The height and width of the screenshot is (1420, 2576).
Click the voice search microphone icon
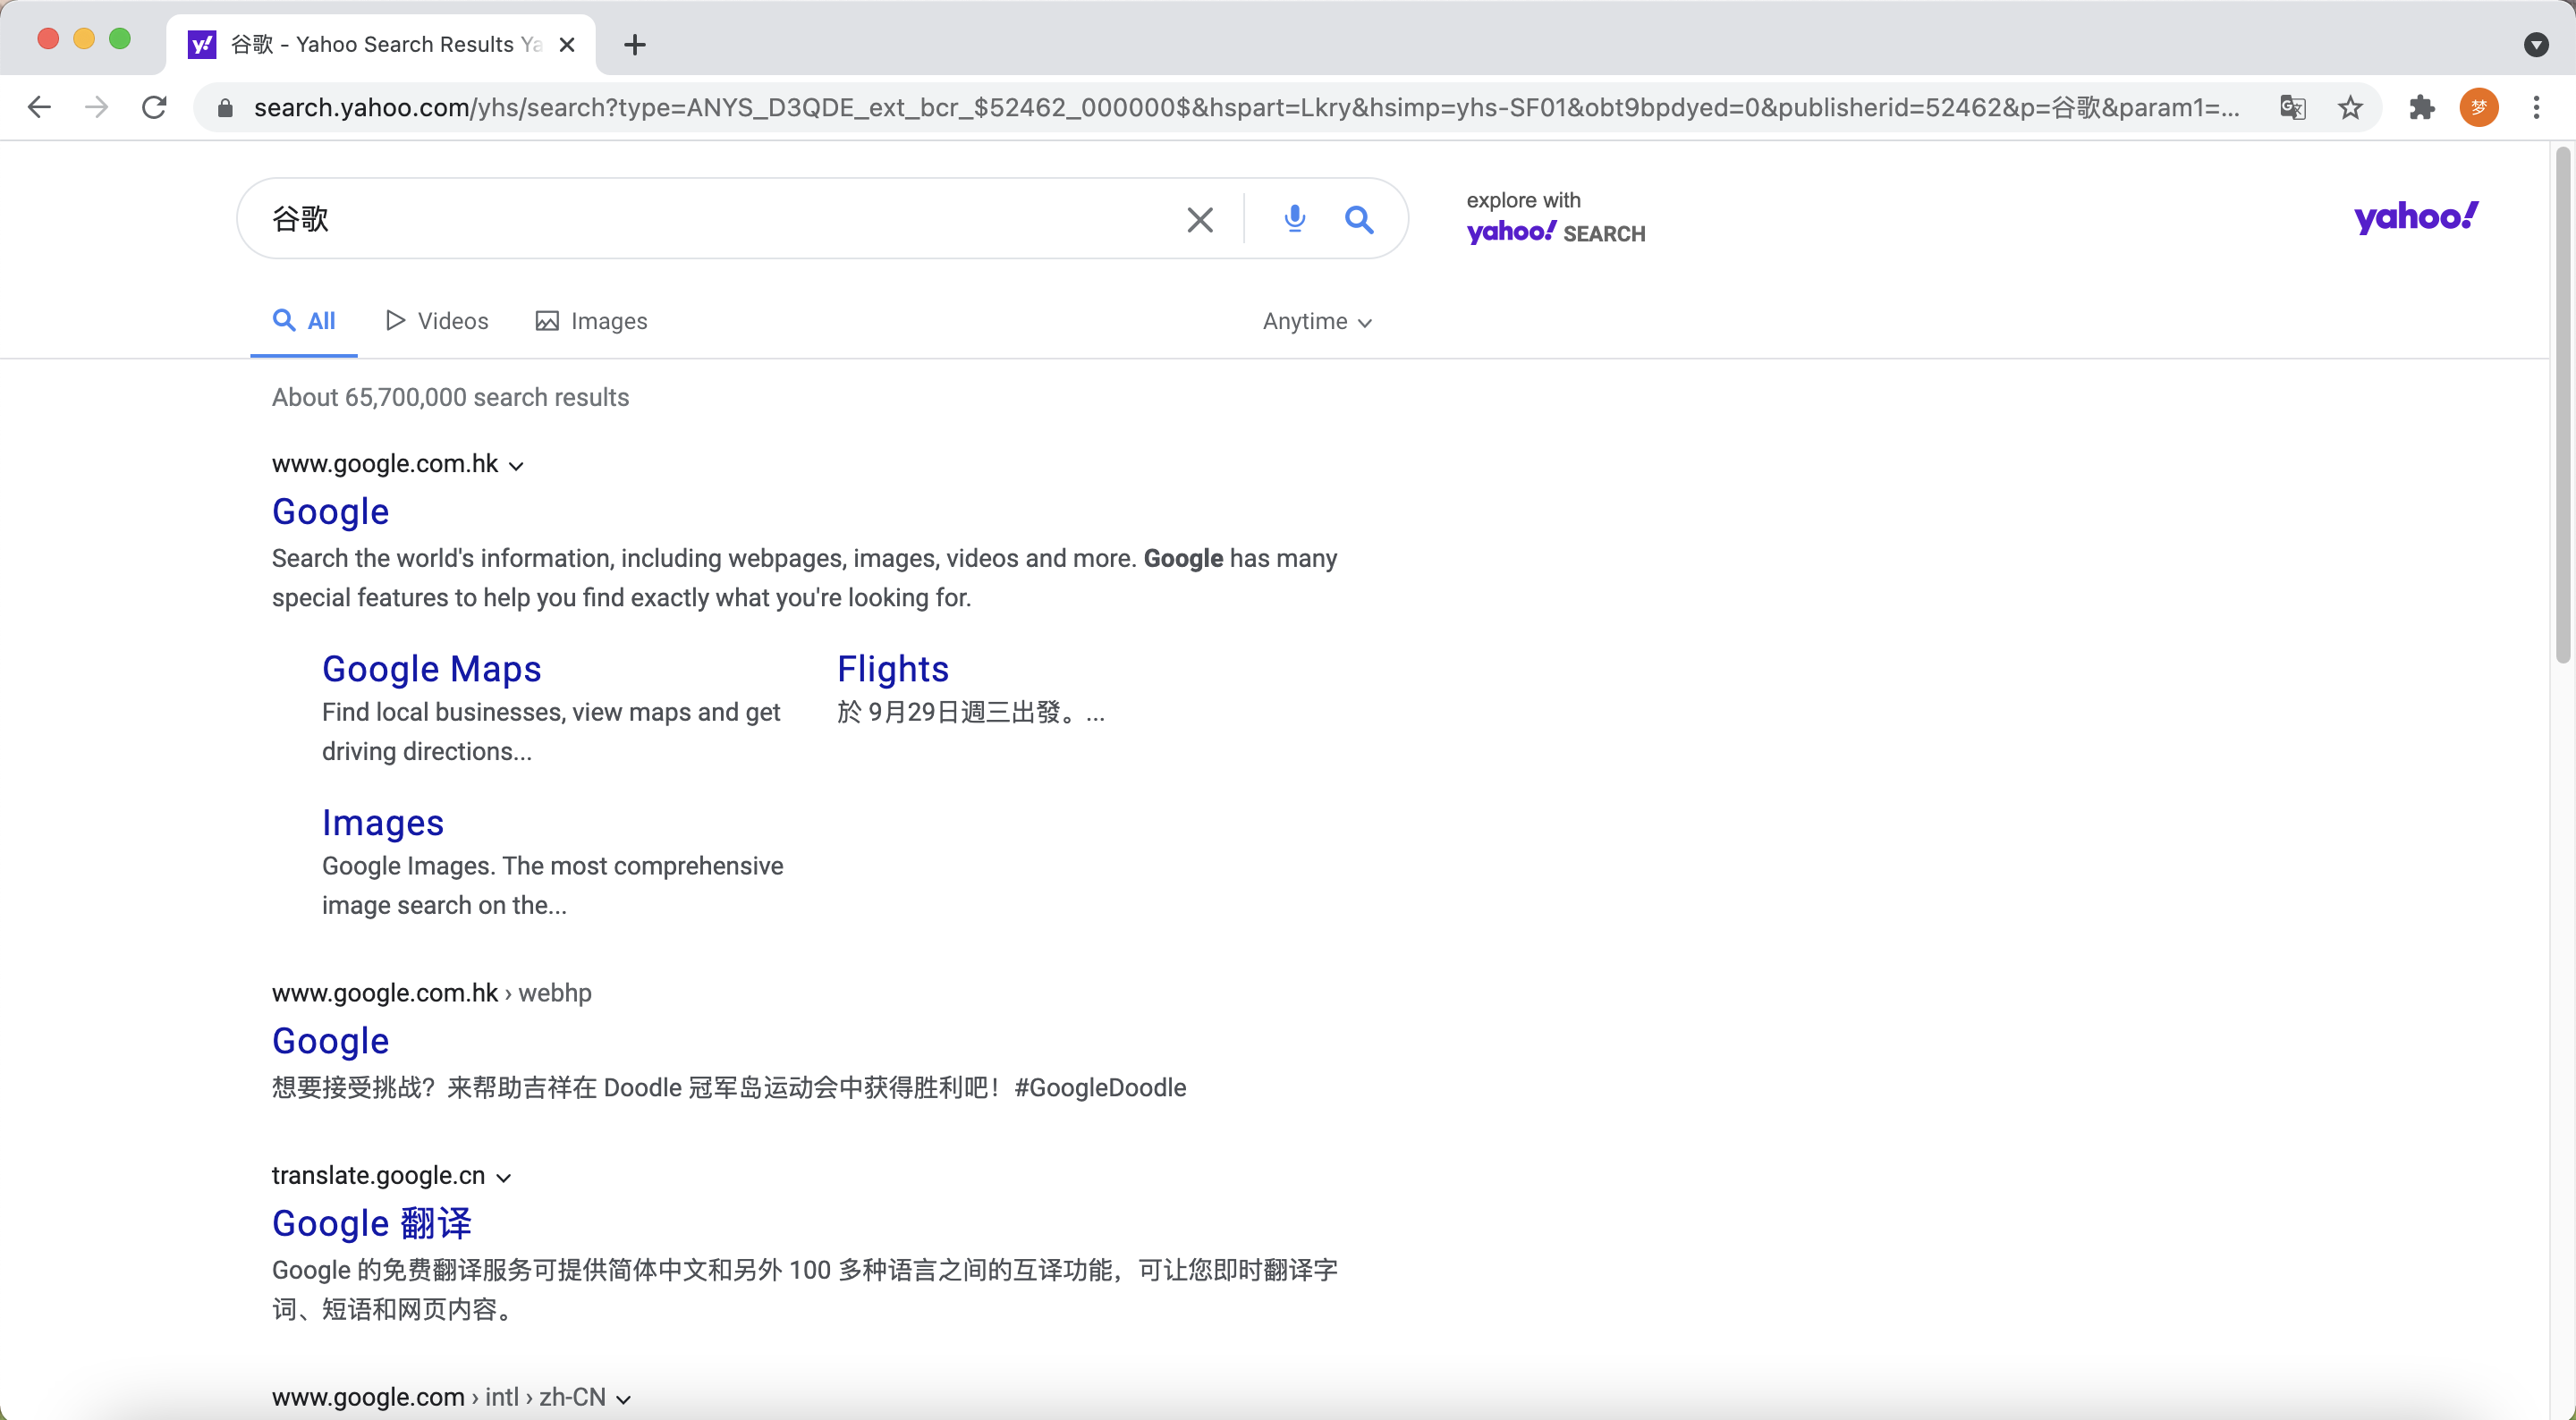pyautogui.click(x=1294, y=218)
